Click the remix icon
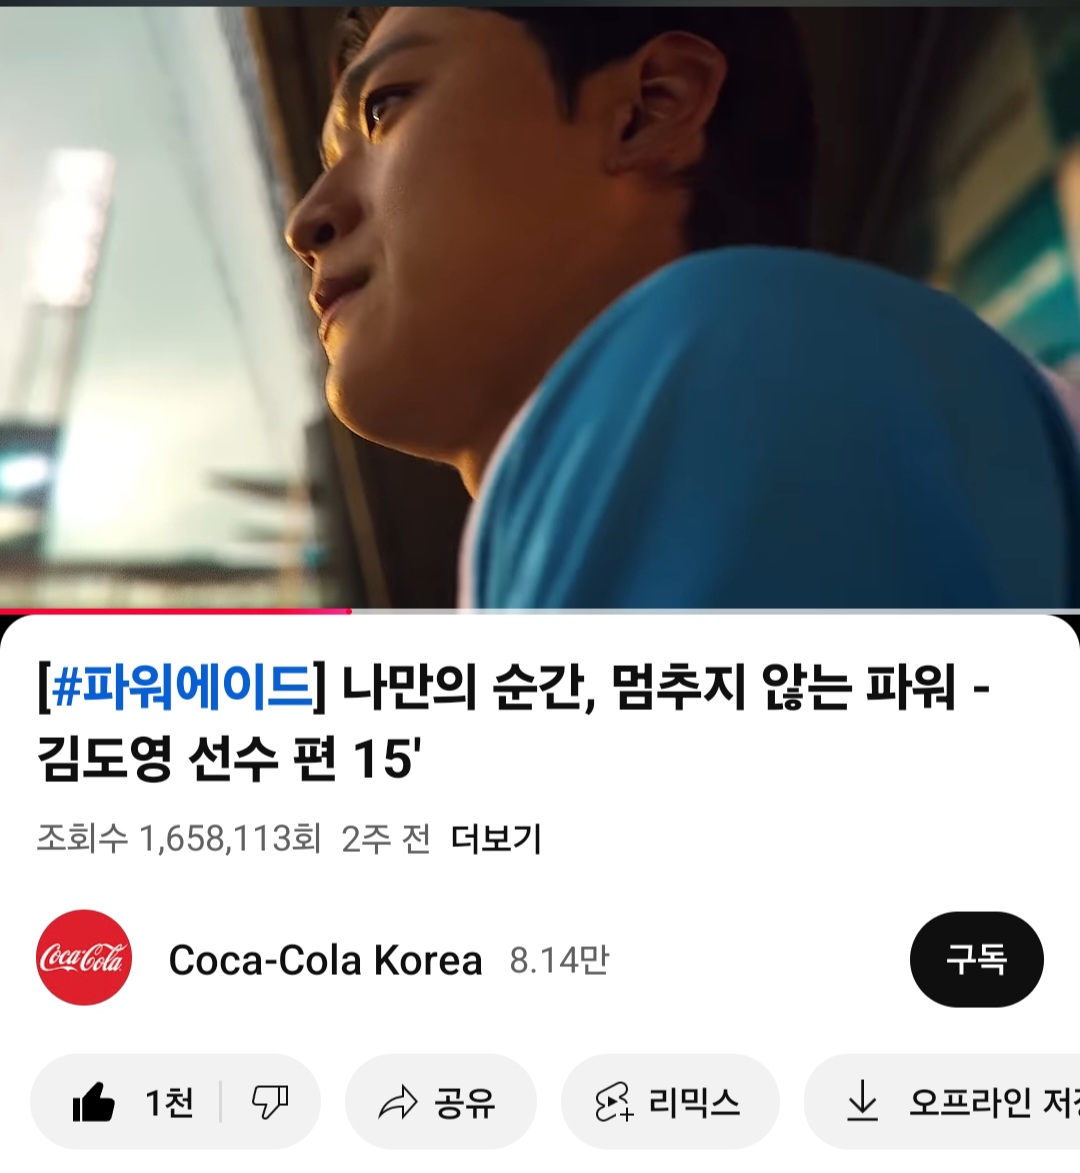 [x=614, y=1103]
